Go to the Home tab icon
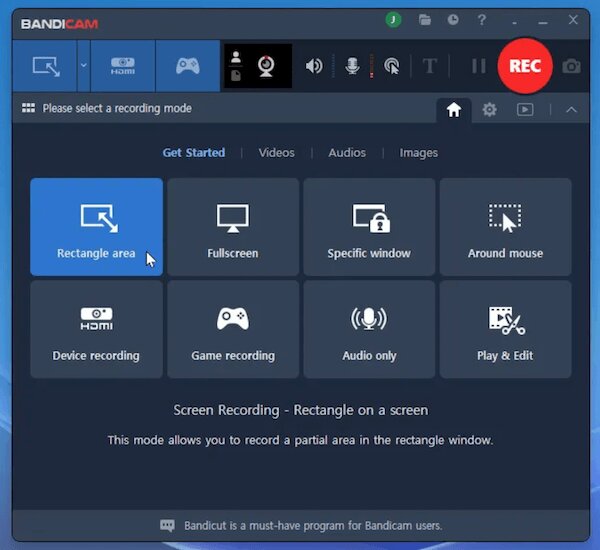This screenshot has height=550, width=600. coord(454,110)
